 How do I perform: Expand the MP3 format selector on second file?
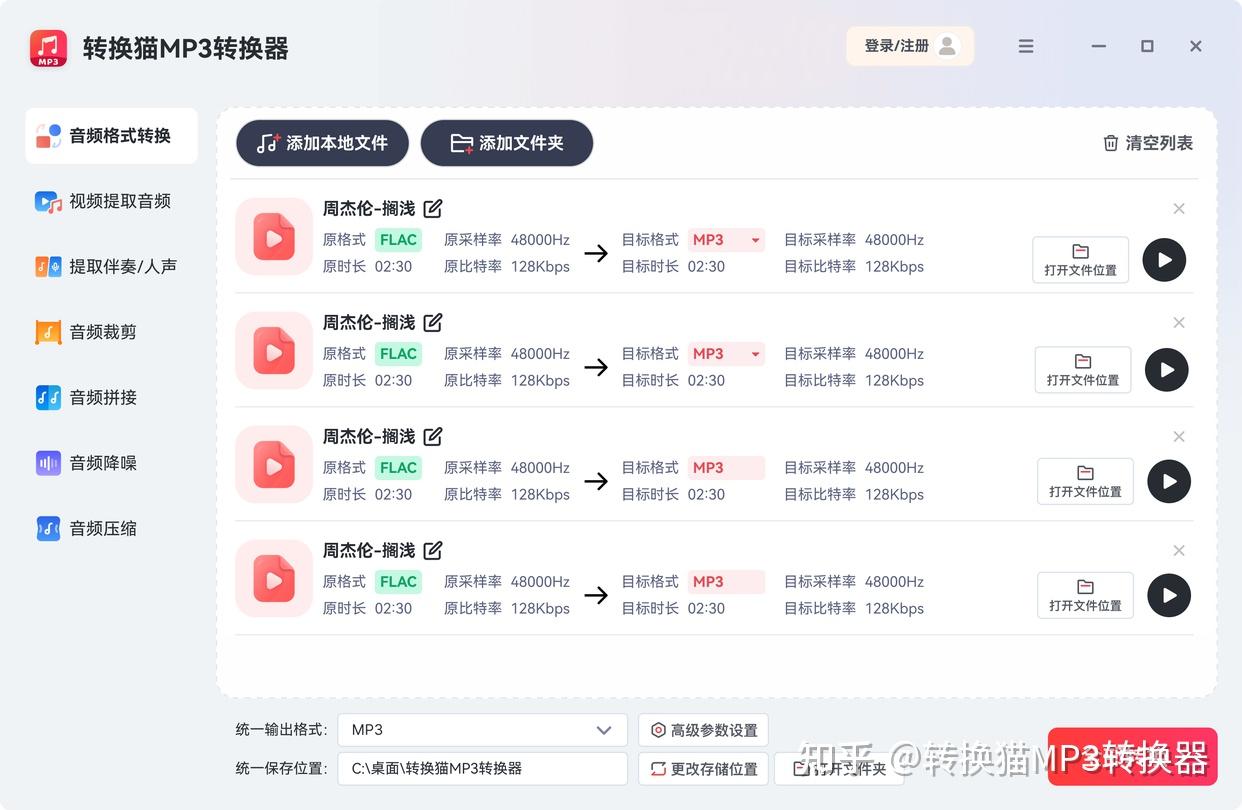pyautogui.click(x=755, y=353)
